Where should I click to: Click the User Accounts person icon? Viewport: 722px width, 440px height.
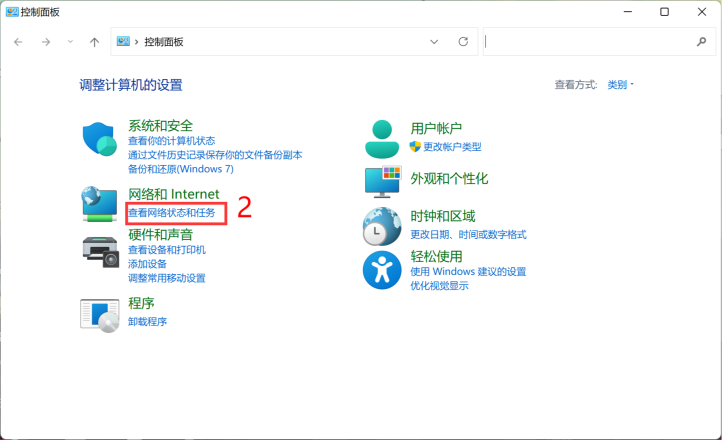(x=382, y=139)
